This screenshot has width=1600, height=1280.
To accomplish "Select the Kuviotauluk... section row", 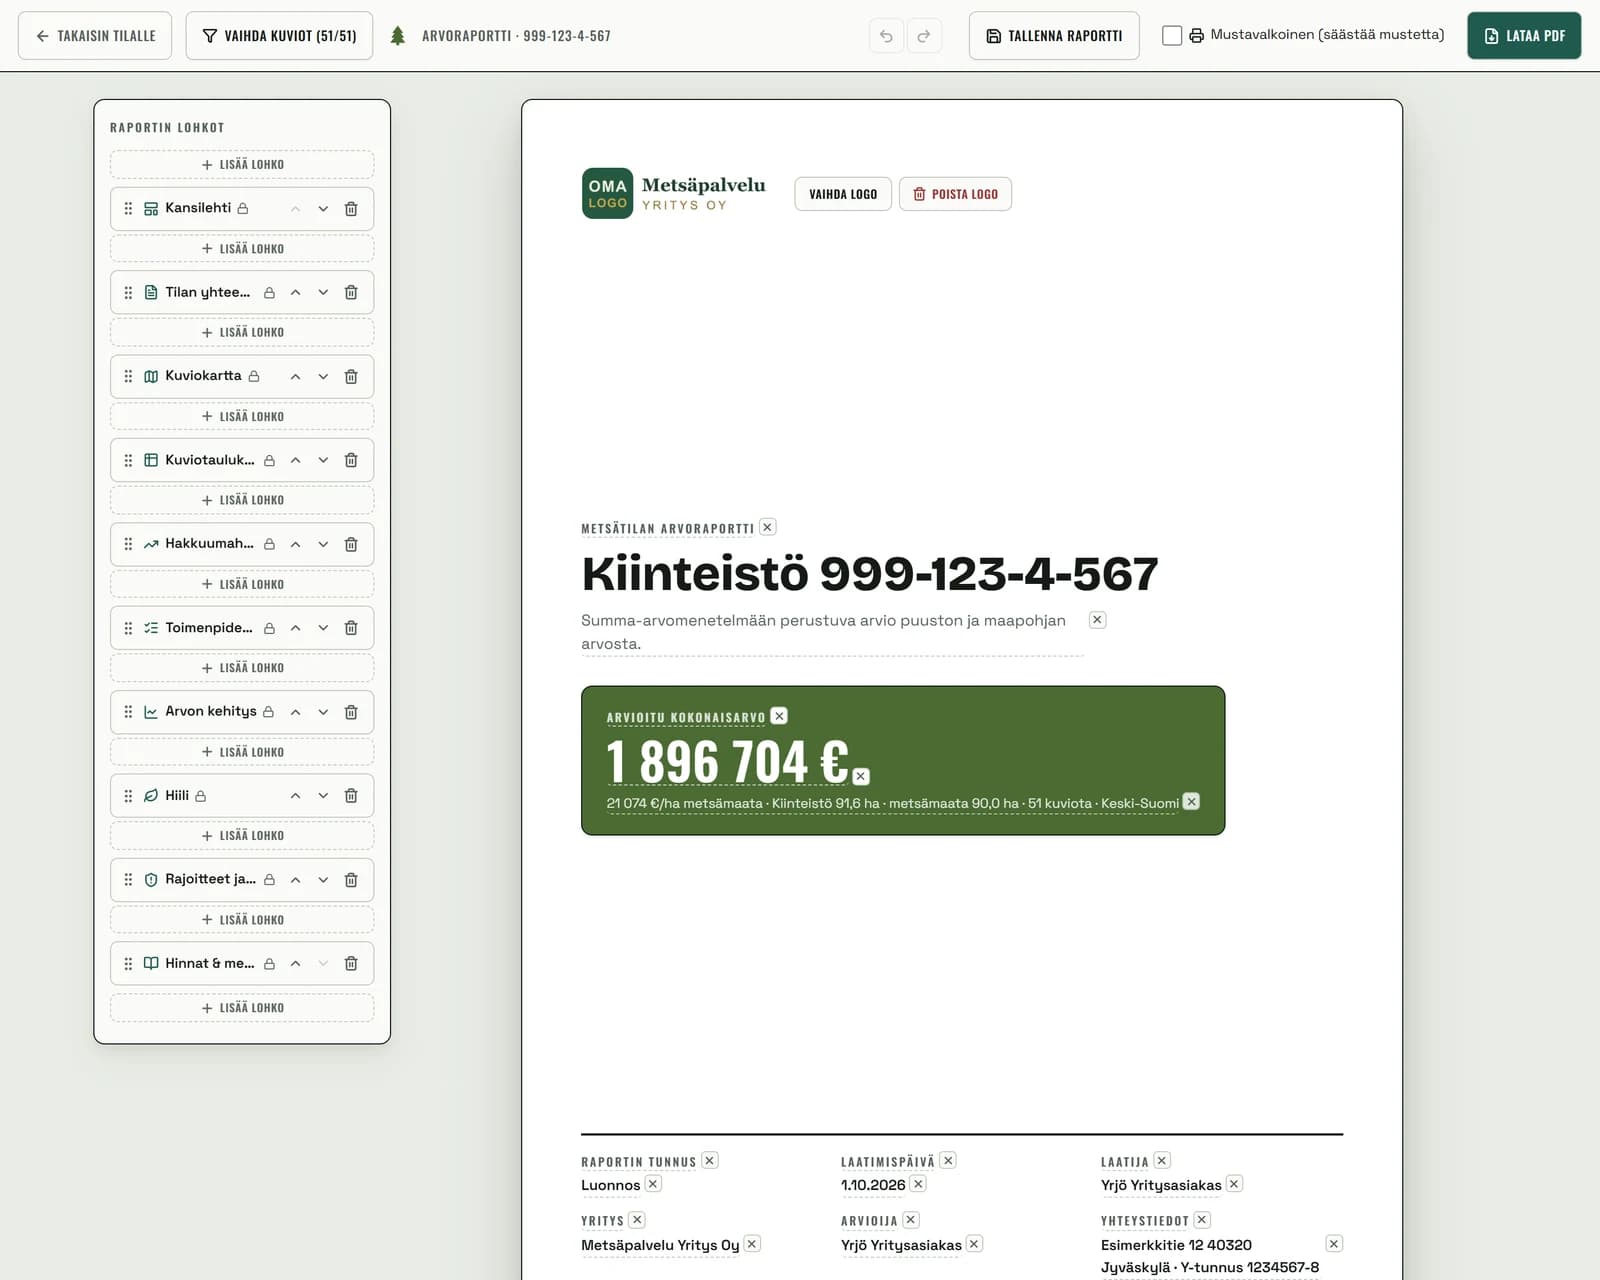I will click(242, 460).
